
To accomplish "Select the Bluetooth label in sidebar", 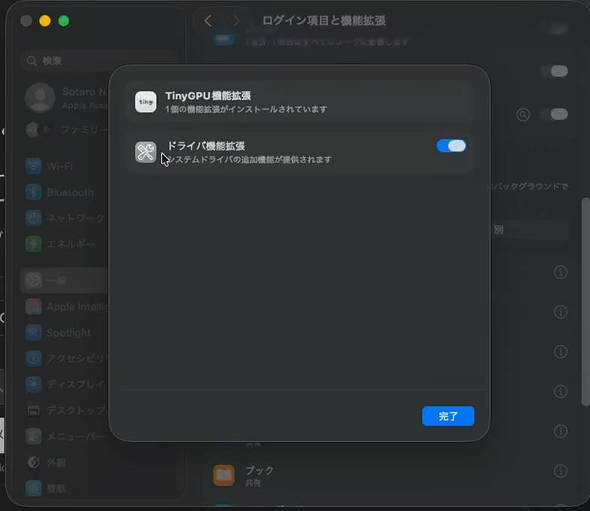I will [70, 193].
